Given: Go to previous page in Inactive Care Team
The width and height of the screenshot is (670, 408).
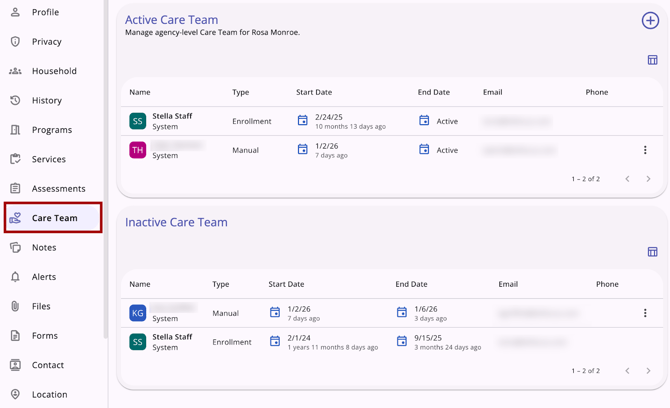Looking at the screenshot, I should click(x=627, y=371).
